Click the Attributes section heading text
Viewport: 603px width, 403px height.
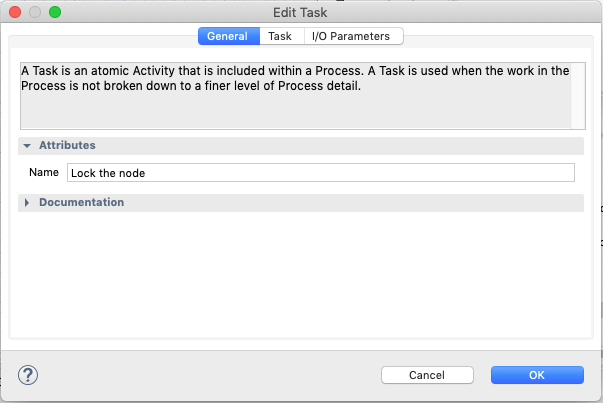pos(67,145)
